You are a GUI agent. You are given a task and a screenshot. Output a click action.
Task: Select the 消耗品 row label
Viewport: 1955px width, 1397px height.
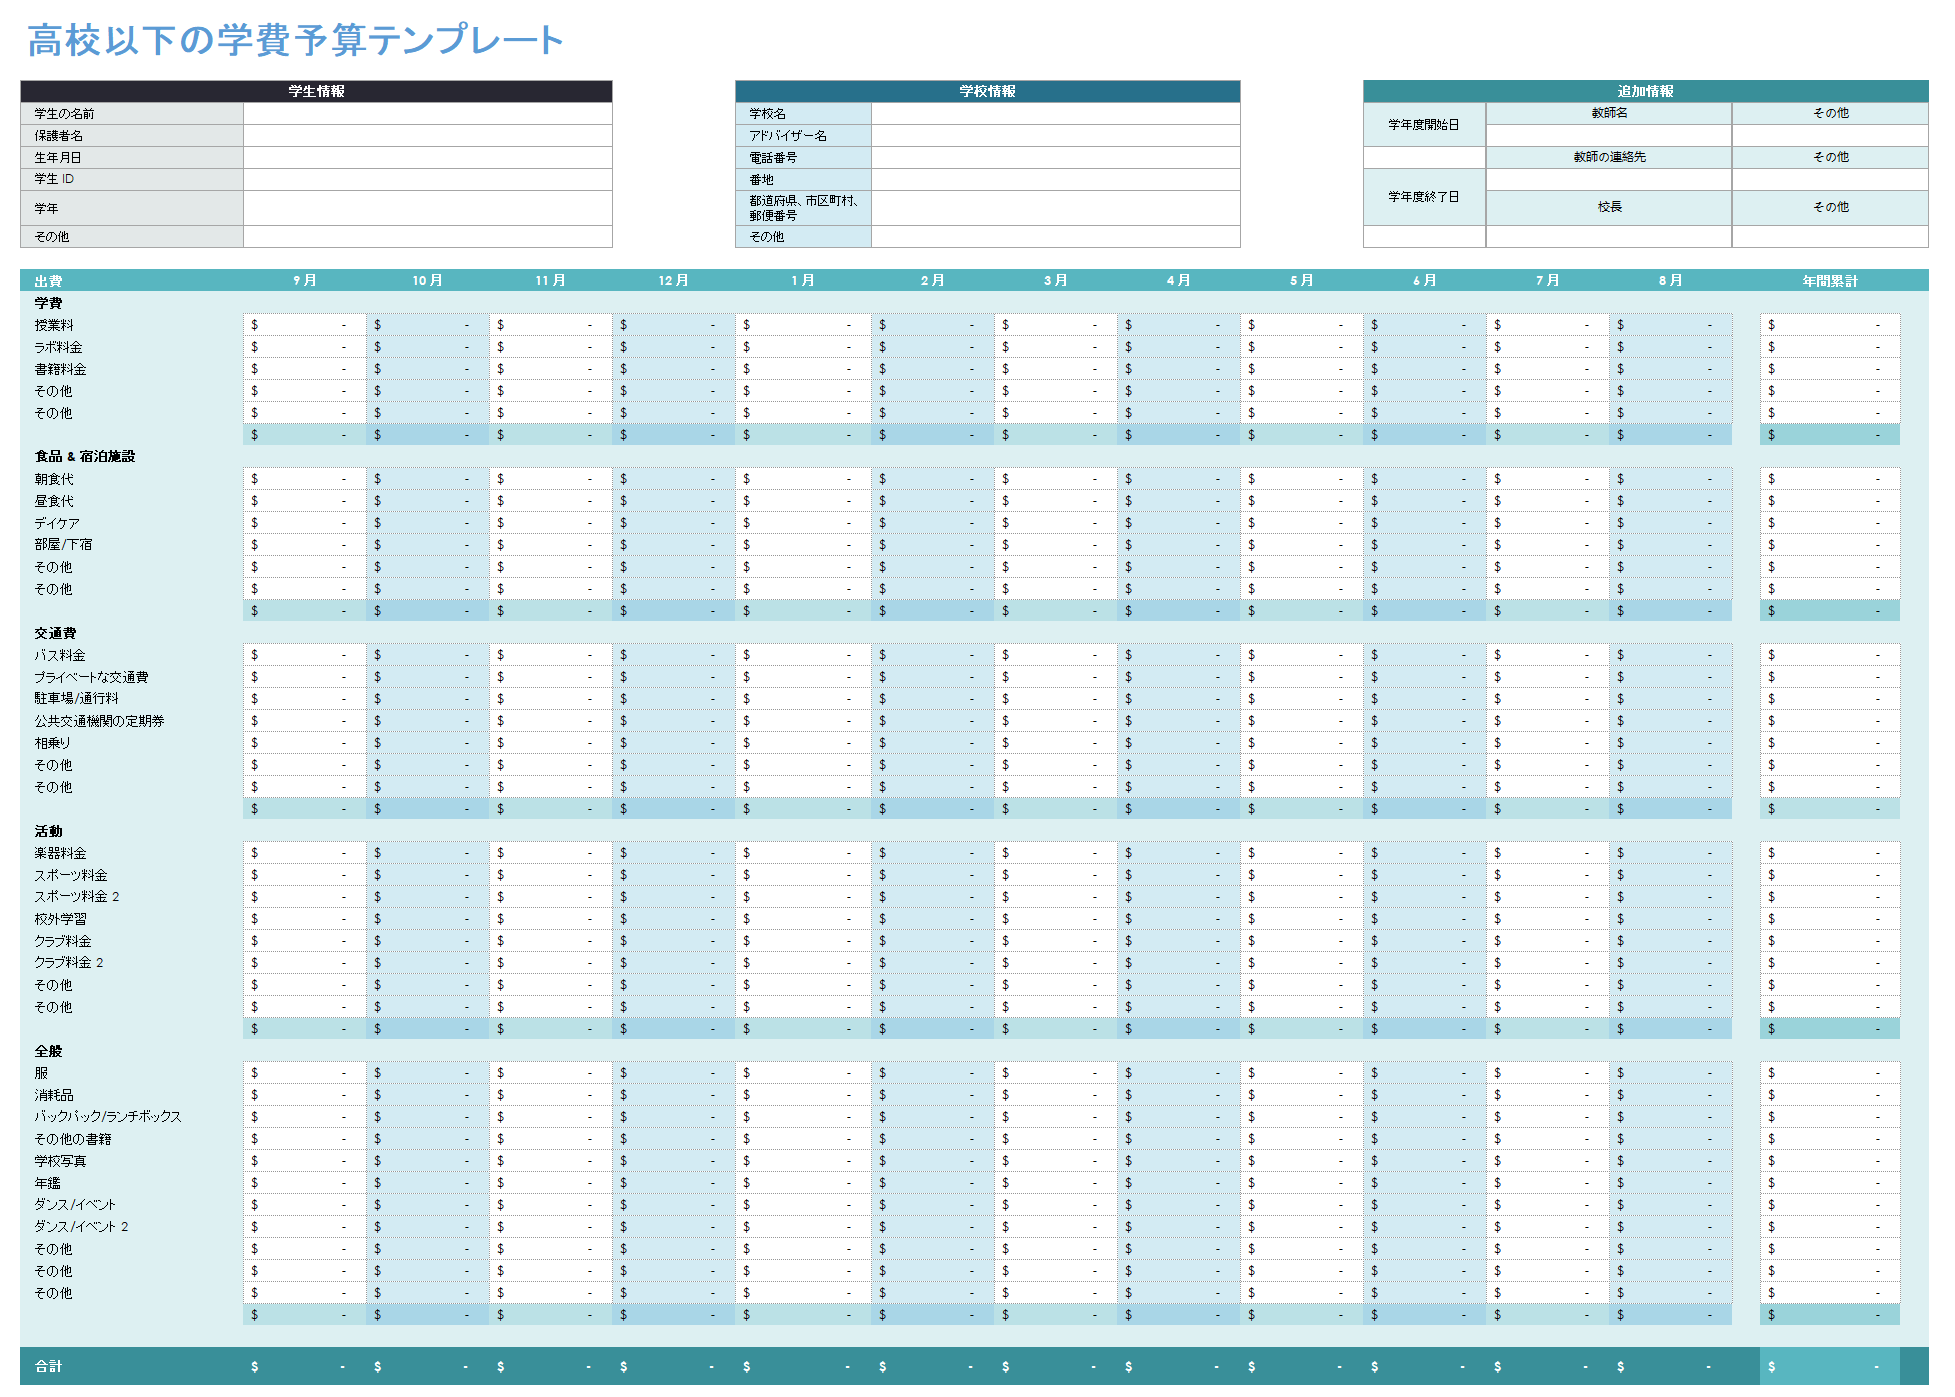coord(54,1095)
